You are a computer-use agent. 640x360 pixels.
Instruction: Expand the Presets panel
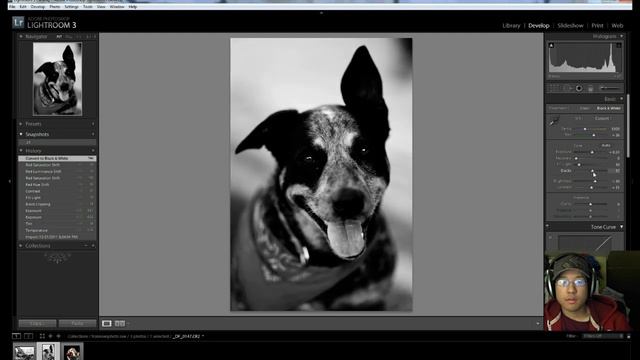(21, 124)
